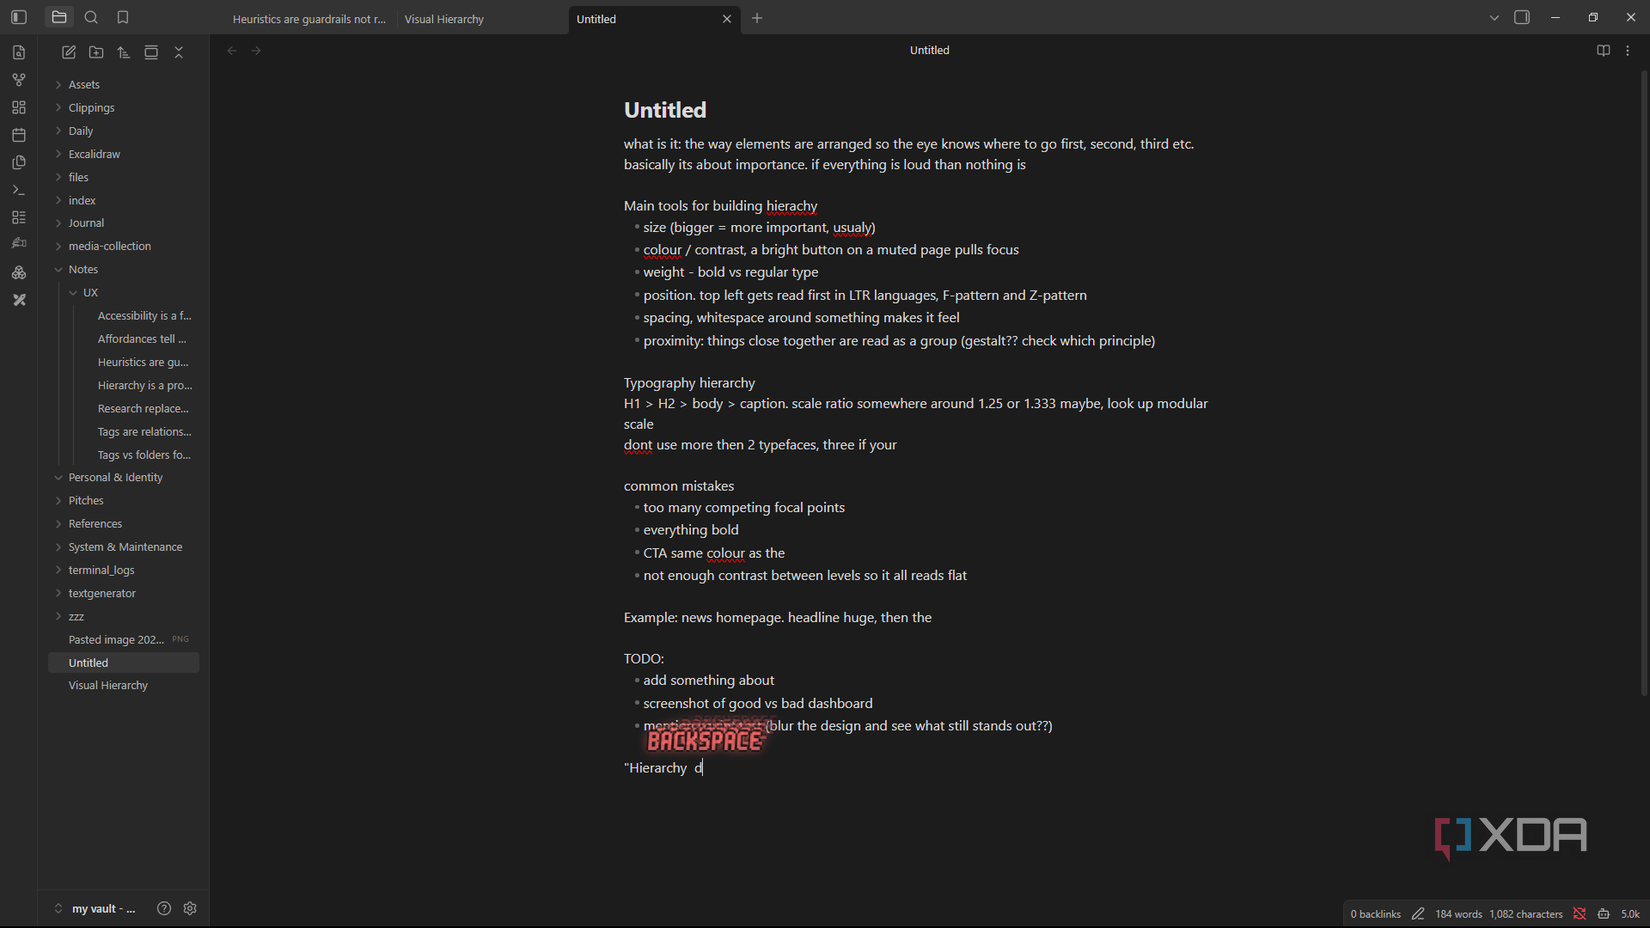Toggle the left sidebar panel icon

pos(19,17)
